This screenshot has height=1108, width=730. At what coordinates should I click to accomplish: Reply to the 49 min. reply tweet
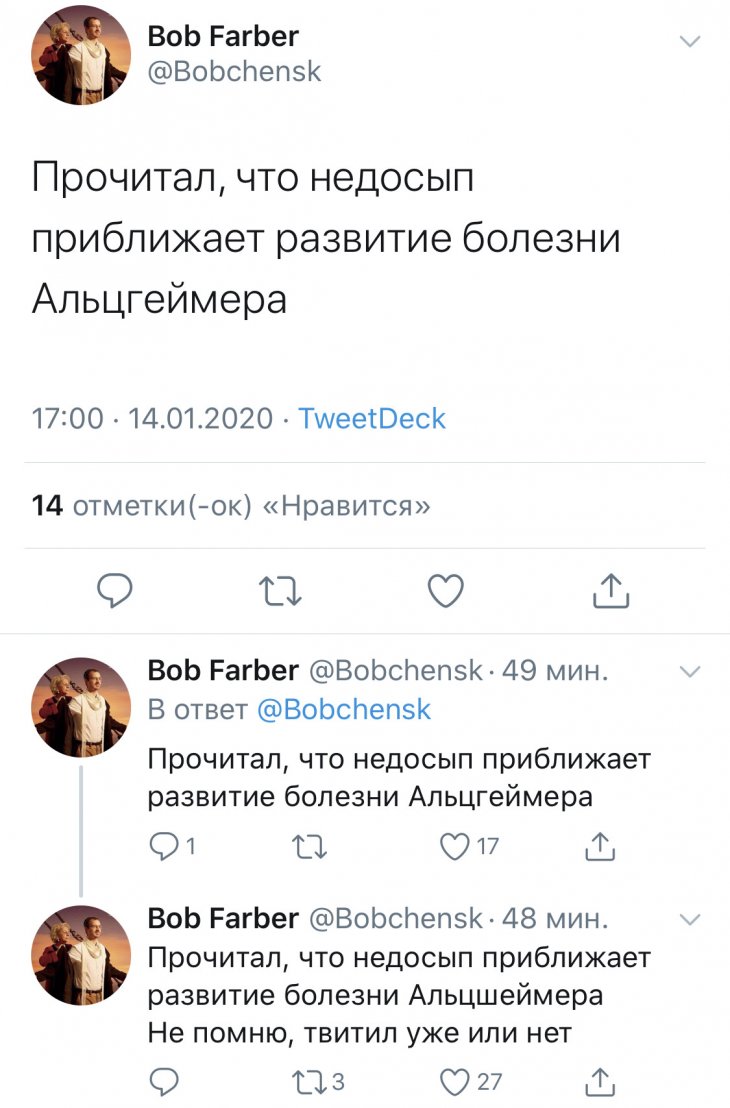click(x=162, y=847)
